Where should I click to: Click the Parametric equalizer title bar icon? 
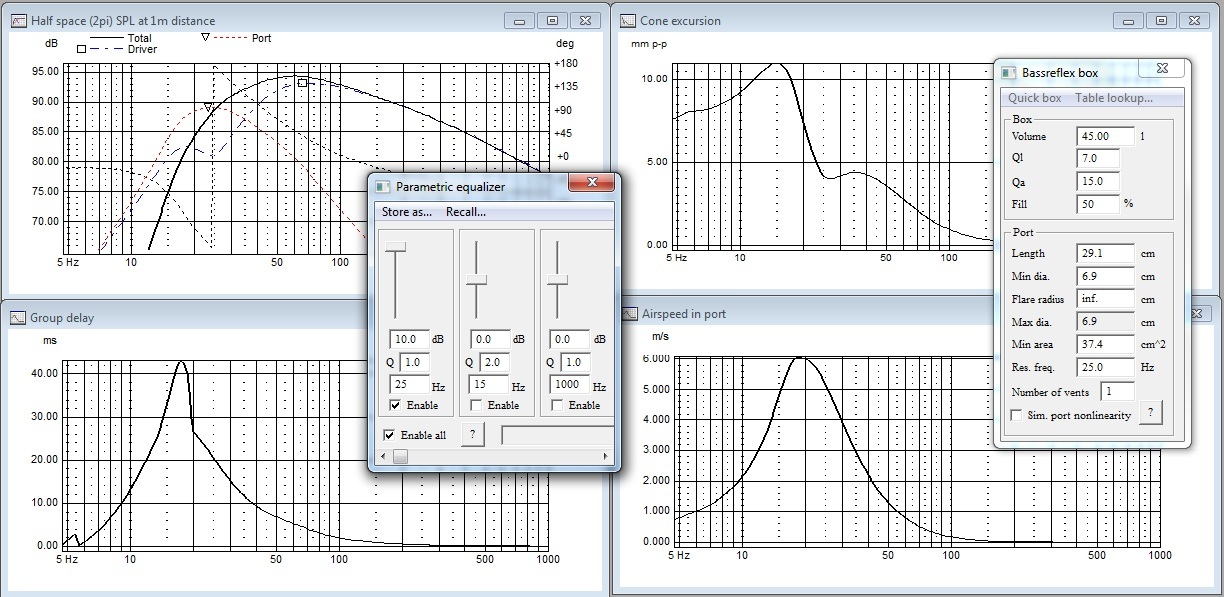[383, 186]
